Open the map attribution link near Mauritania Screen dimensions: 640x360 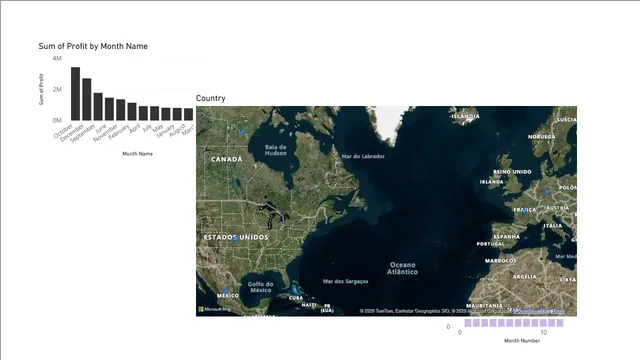[539, 311]
